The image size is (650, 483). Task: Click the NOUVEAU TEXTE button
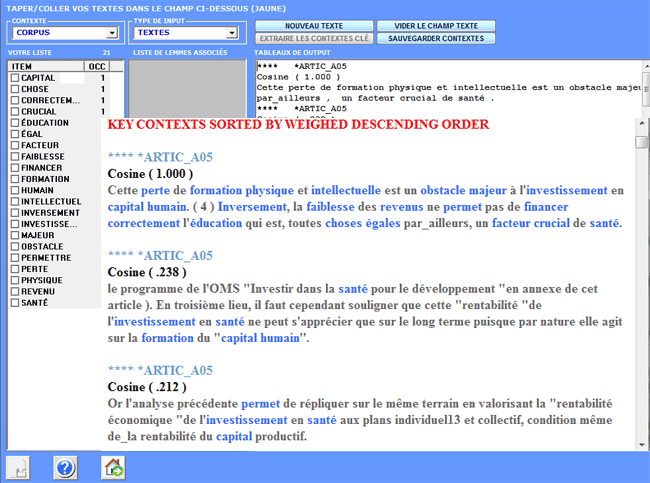coord(314,26)
